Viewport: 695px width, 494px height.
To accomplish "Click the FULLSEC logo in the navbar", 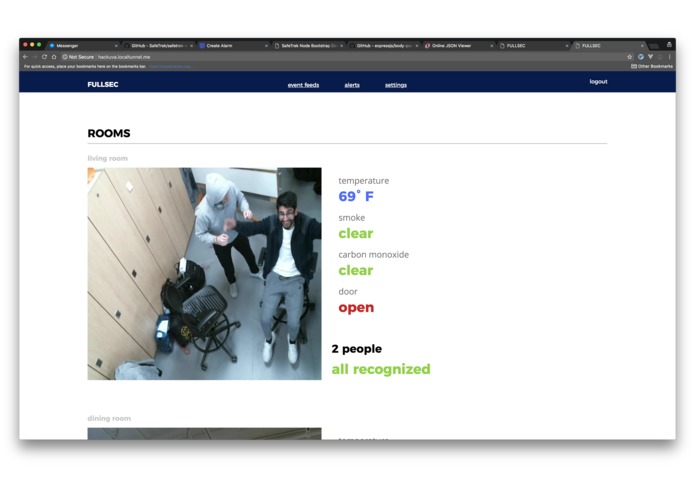I will [103, 84].
